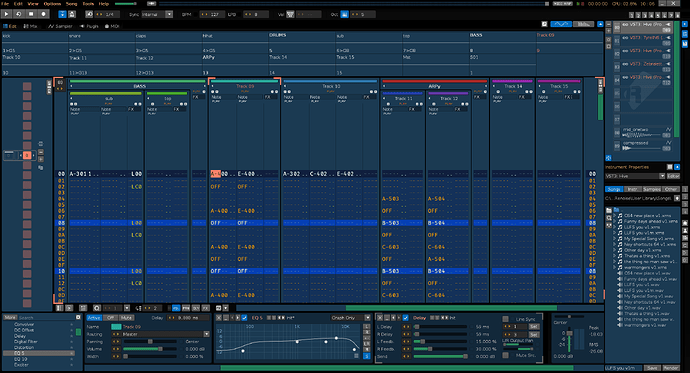Click the Record button in transport
Image resolution: width=690 pixels, height=373 pixels.
pyautogui.click(x=43, y=14)
